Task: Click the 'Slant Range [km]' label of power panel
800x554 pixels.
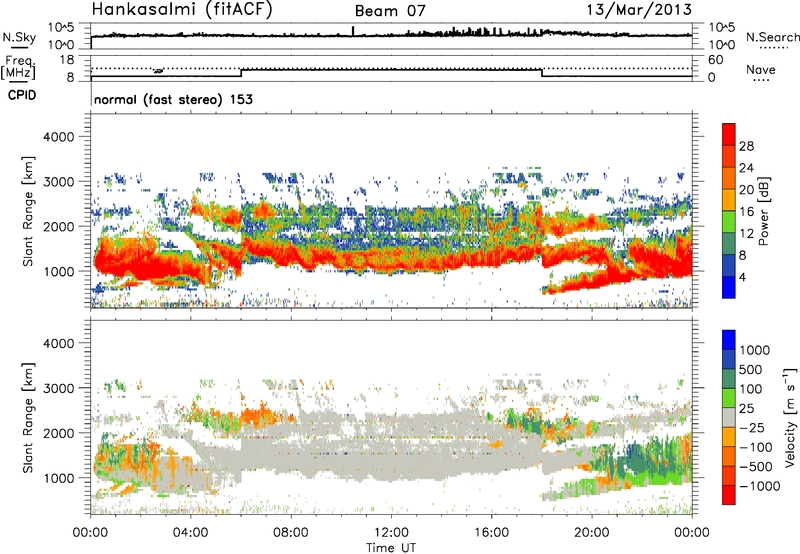Action: click(28, 211)
